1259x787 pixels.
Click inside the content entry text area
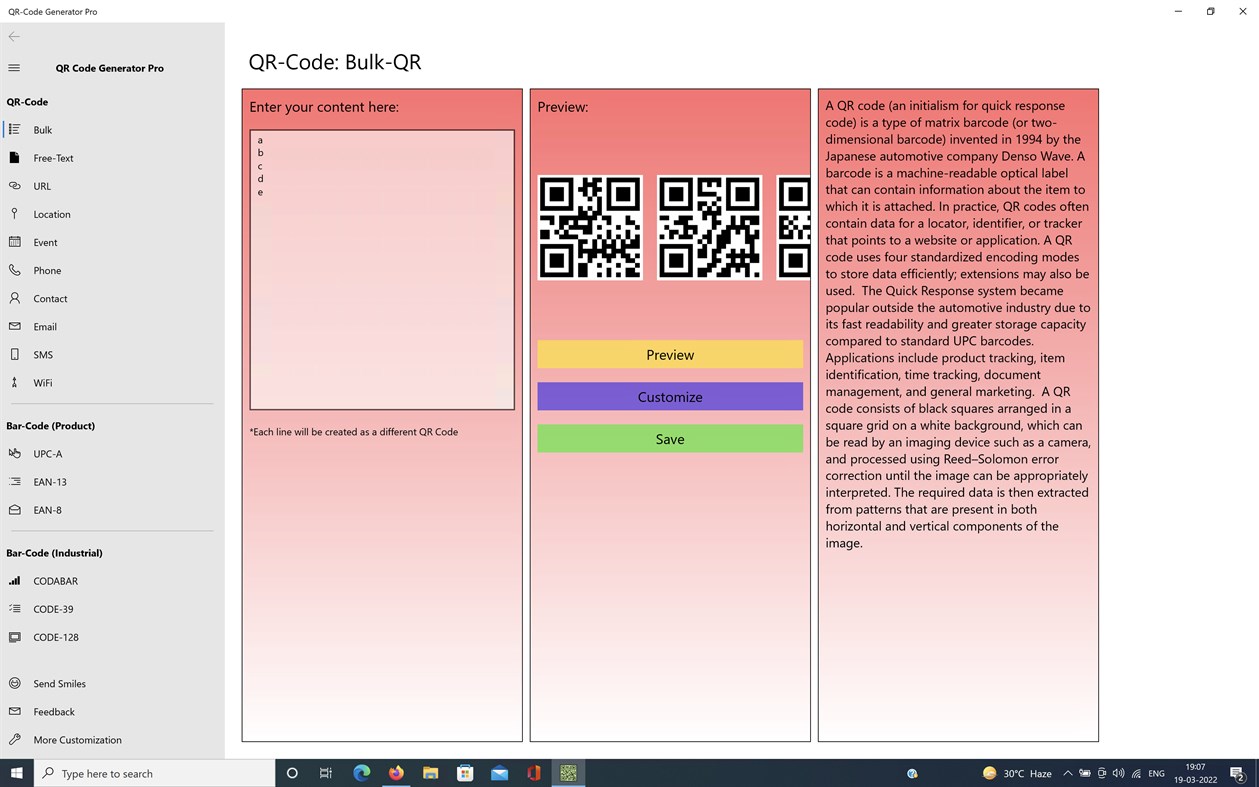[x=381, y=268]
